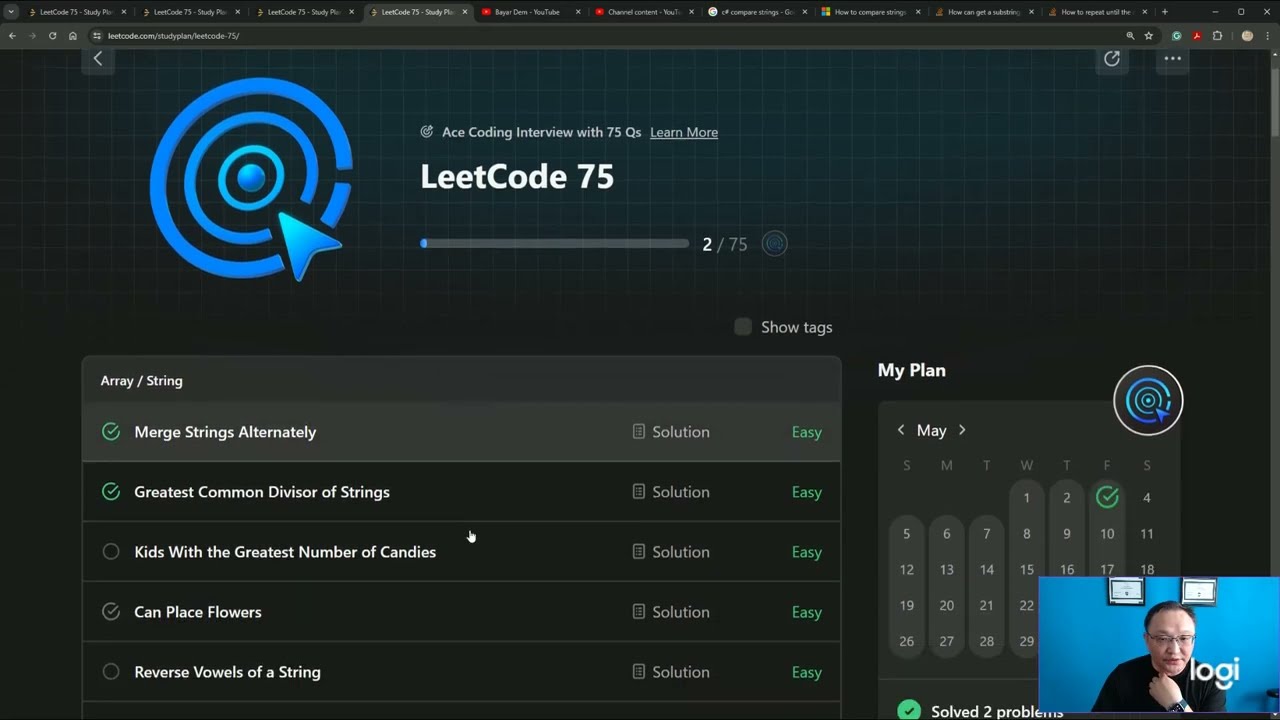Click the circular check icon beside the ellipsis
Image resolution: width=1280 pixels, height=720 pixels.
pos(1112,59)
